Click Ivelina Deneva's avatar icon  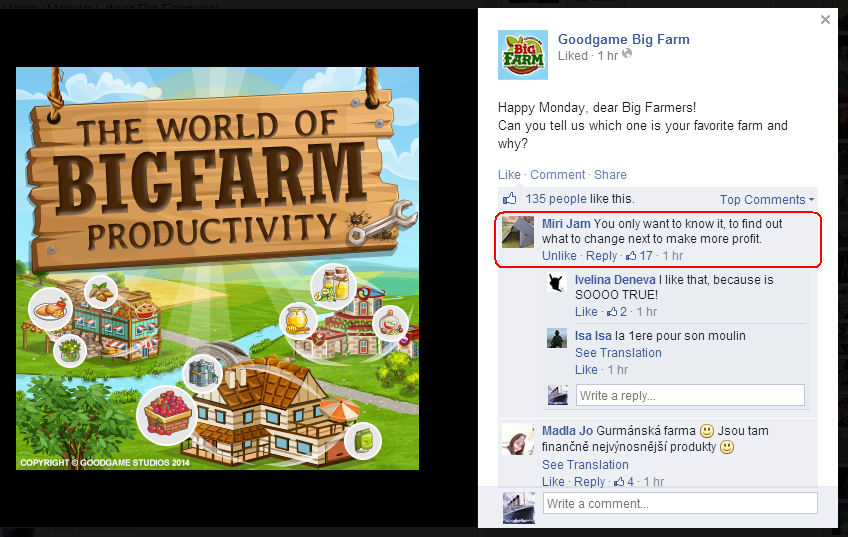click(556, 282)
